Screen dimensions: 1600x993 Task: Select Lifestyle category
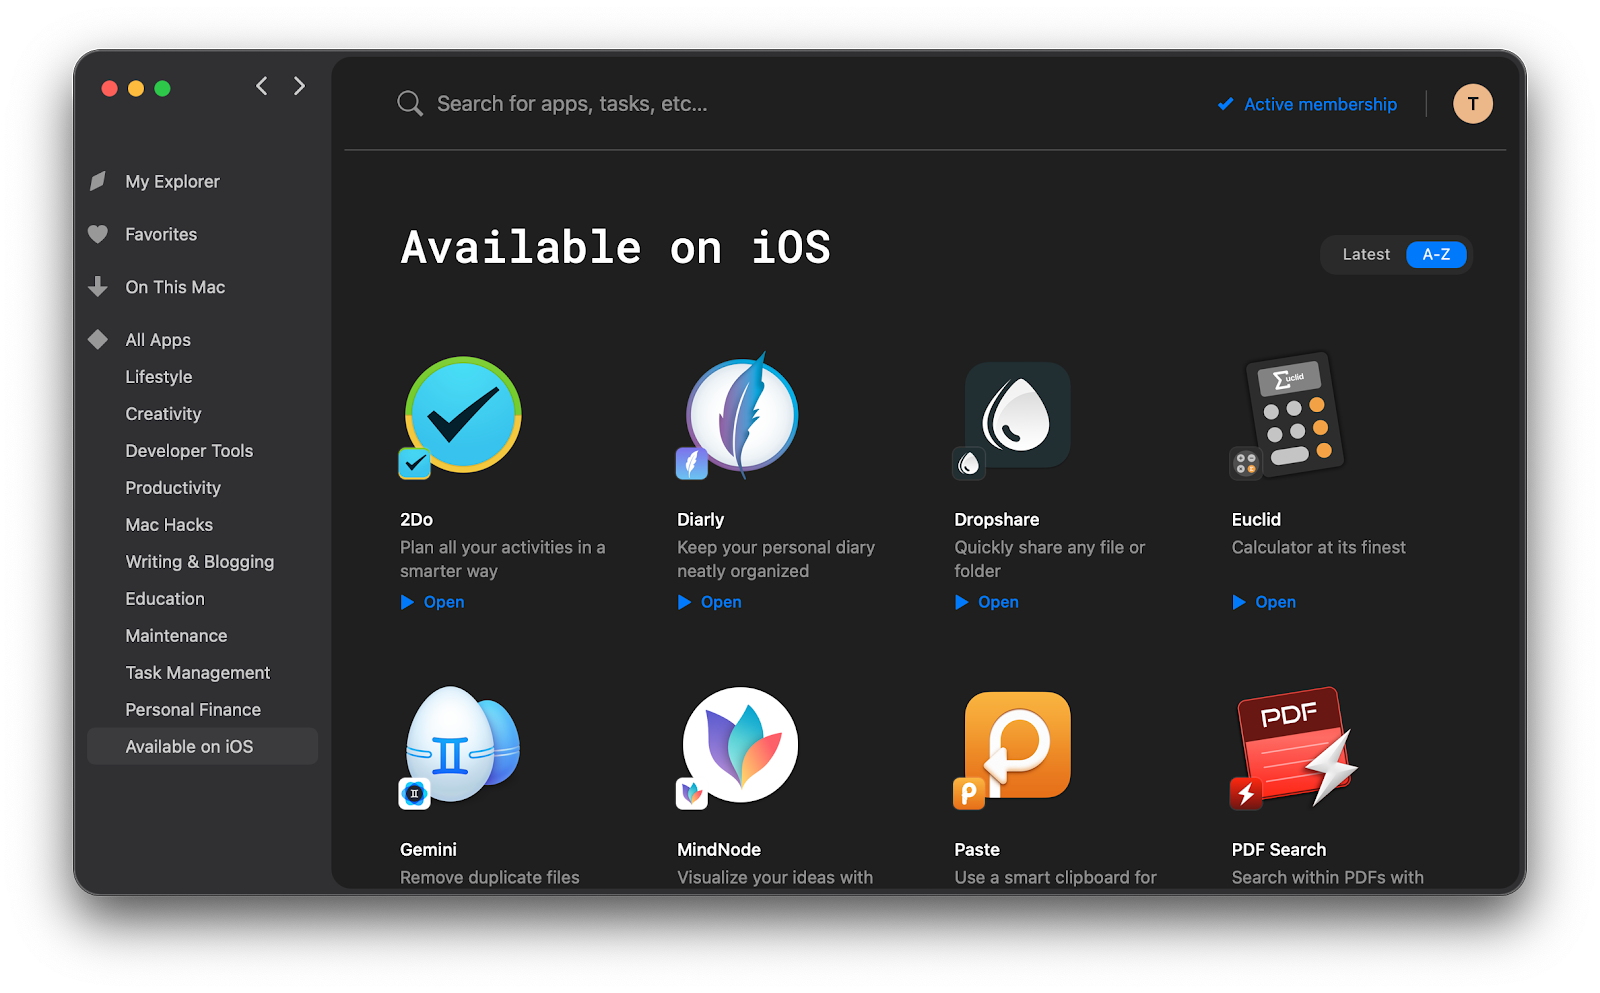coord(159,377)
